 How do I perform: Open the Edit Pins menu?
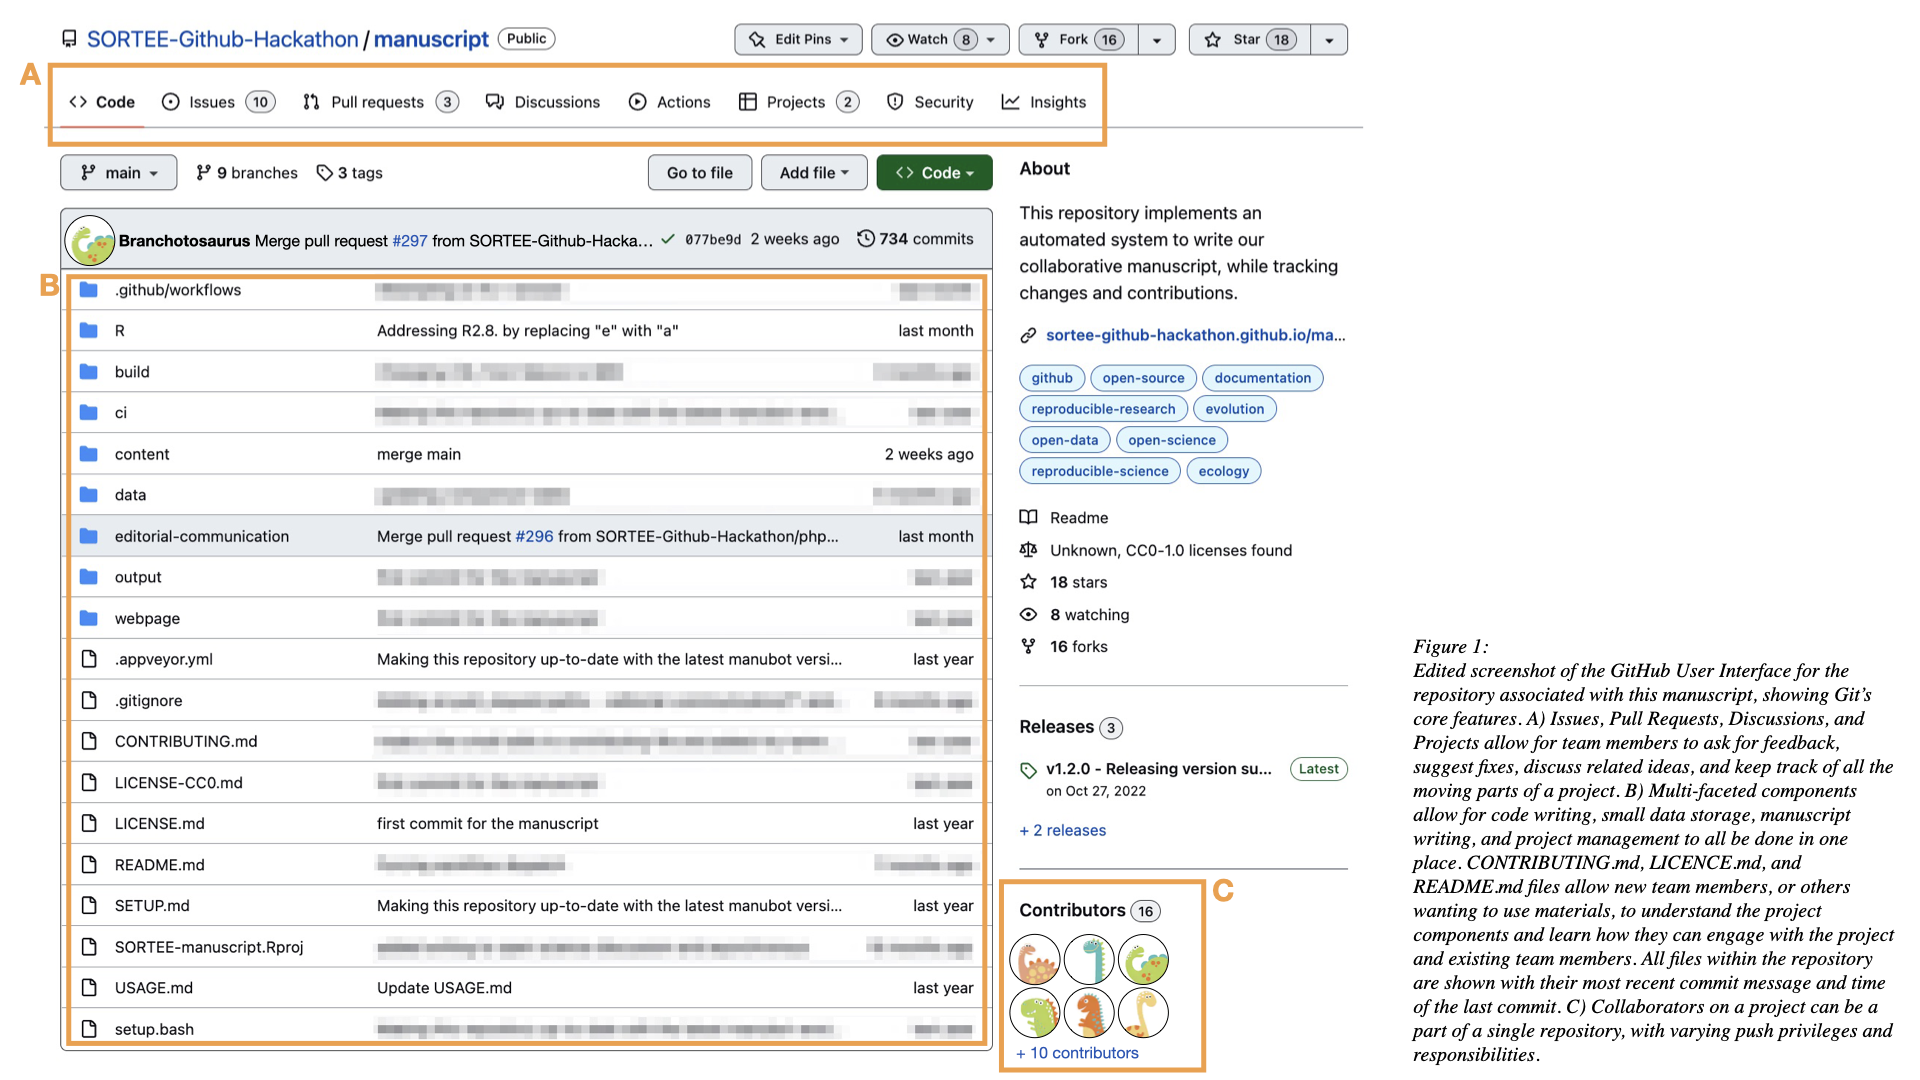coord(797,39)
